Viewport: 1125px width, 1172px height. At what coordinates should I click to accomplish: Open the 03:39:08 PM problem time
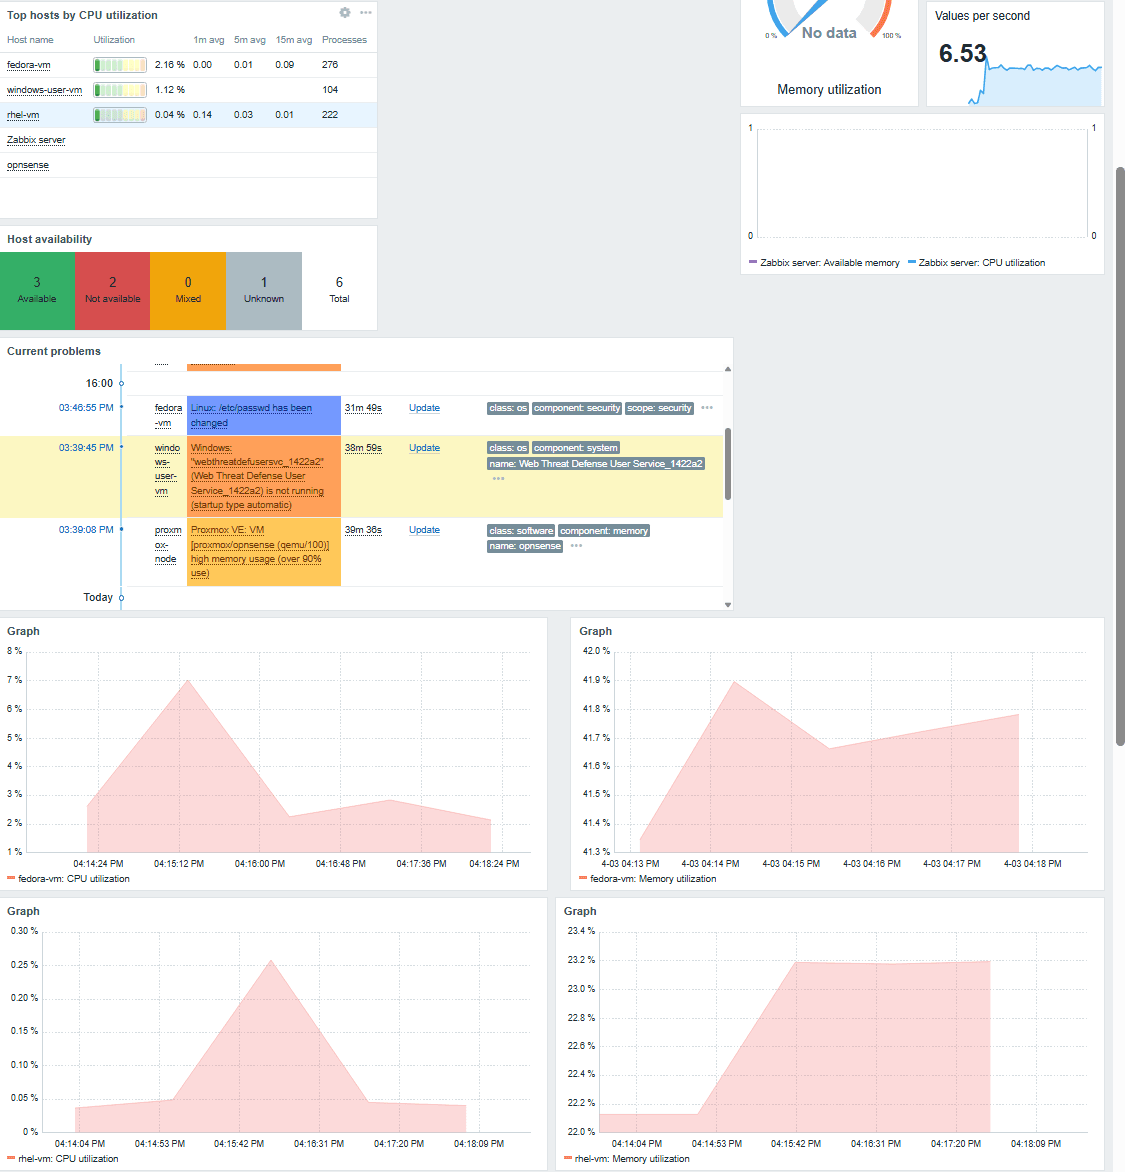tap(86, 530)
